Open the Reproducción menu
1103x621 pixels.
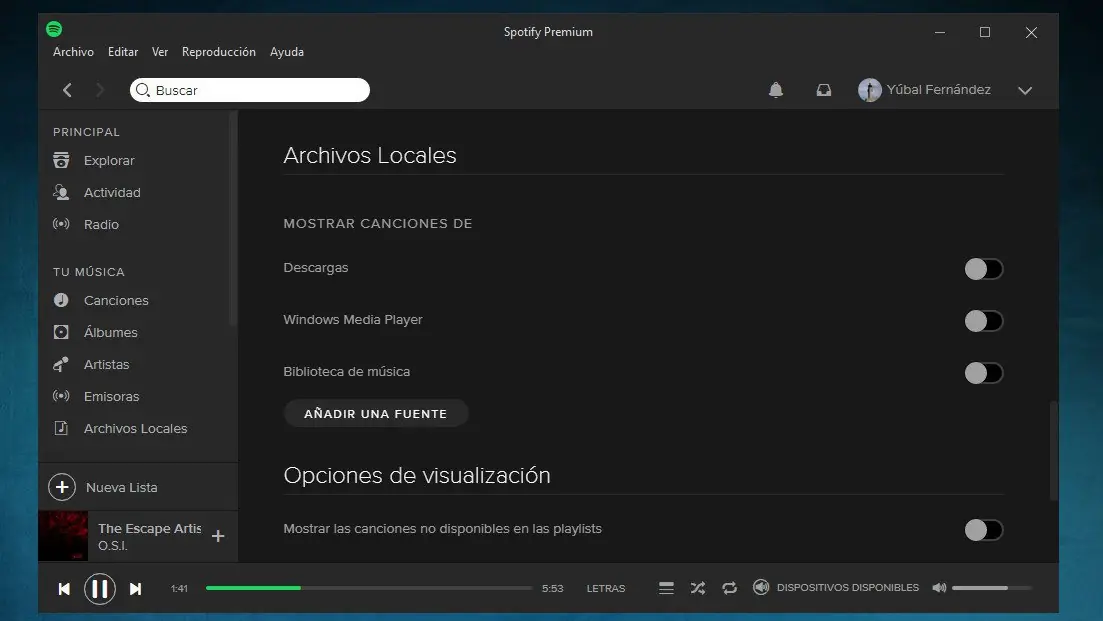coord(218,51)
